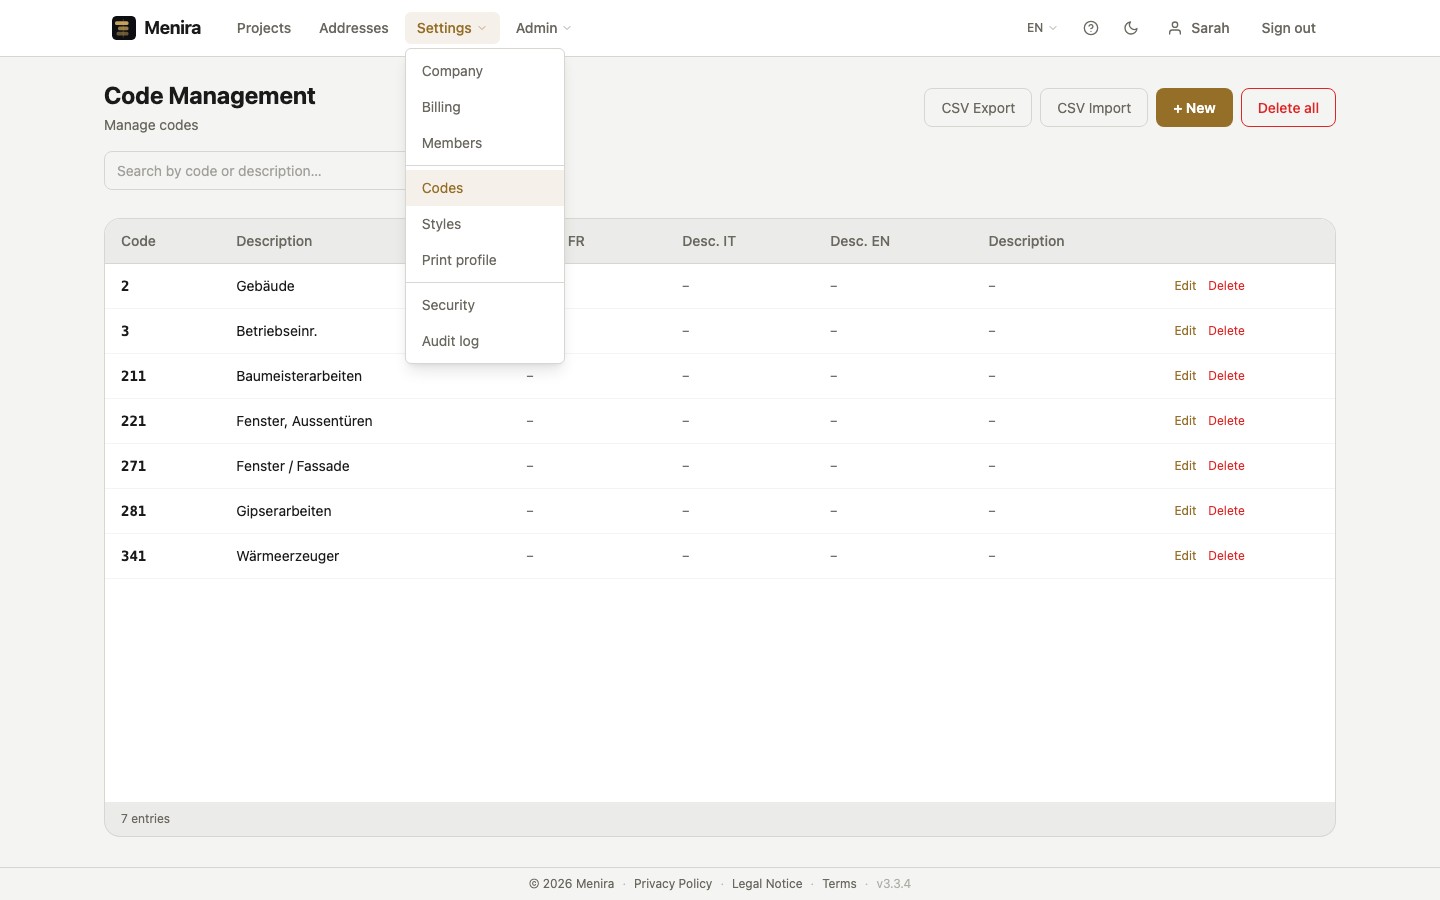Click code number 271 cell
1440x900 pixels.
pos(133,466)
